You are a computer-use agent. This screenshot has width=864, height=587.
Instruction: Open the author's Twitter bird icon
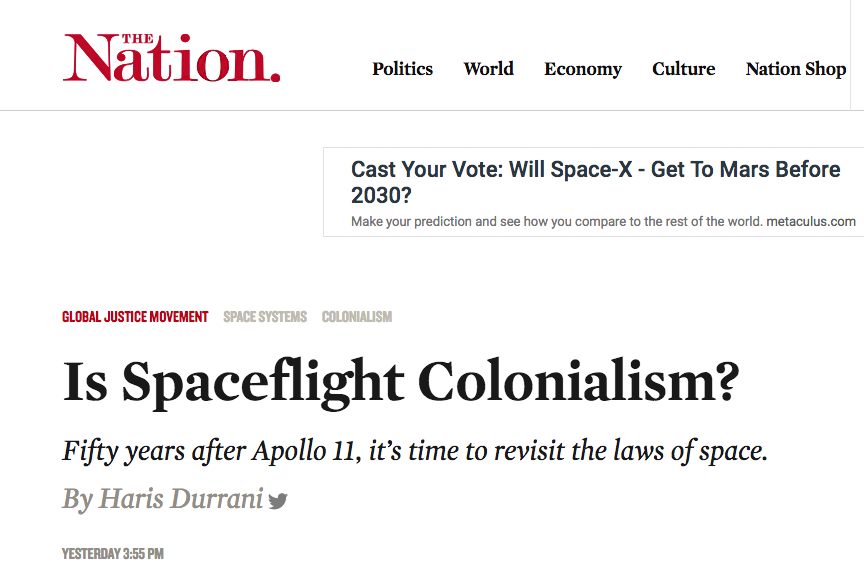[278, 501]
